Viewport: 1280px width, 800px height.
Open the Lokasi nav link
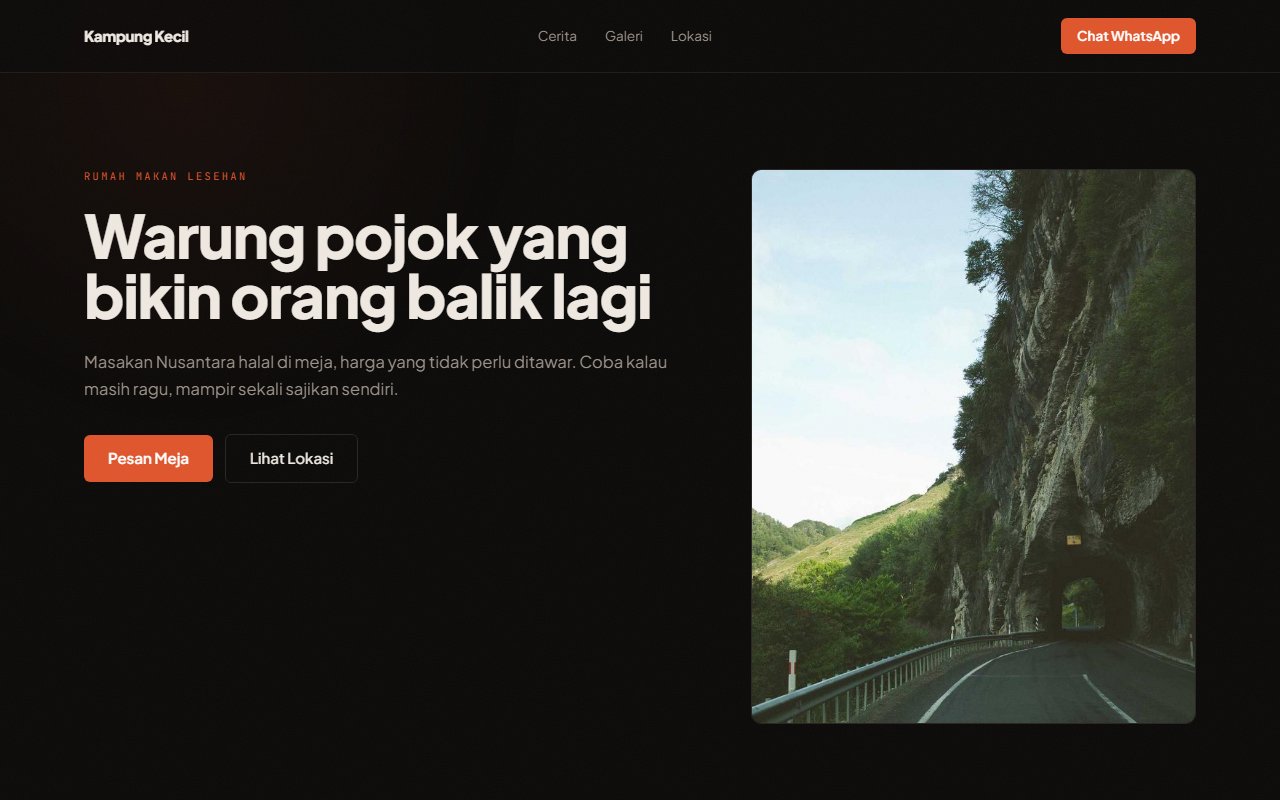click(x=691, y=36)
